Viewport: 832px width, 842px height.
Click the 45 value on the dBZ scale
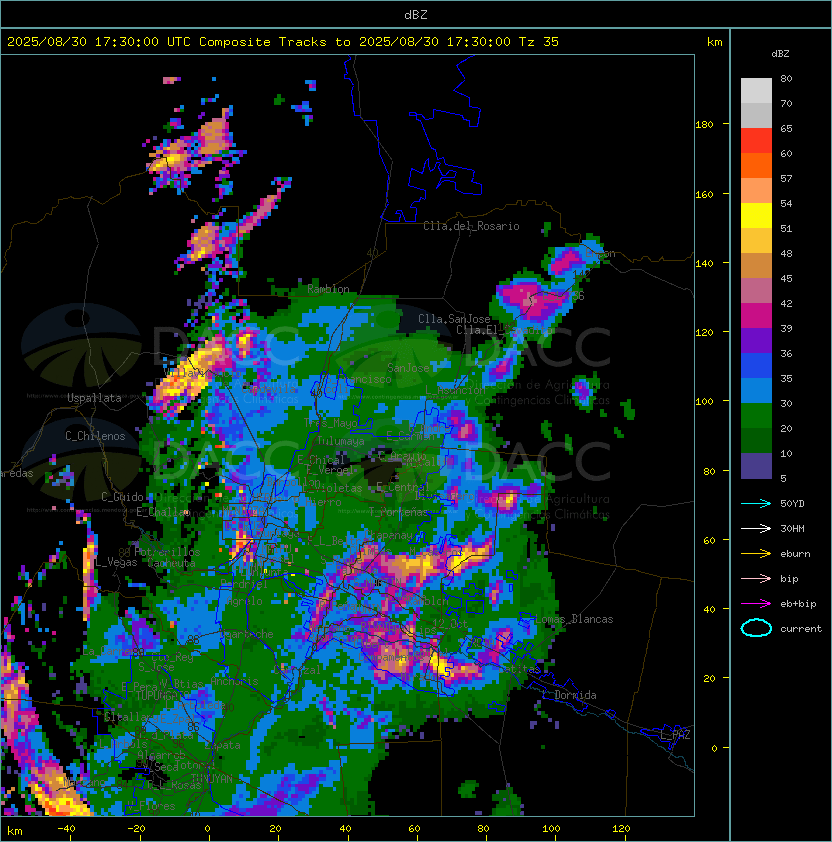click(x=786, y=278)
